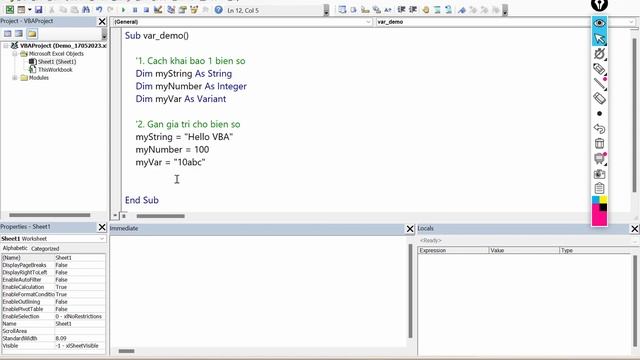Screen dimensions: 640x360
Task: Close the Locals window
Action: pyautogui.click(x=635, y=229)
